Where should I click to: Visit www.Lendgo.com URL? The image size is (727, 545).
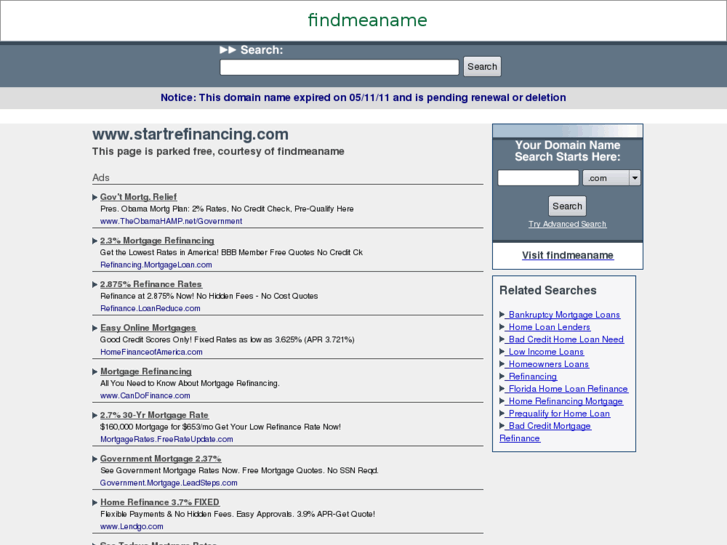pyautogui.click(x=132, y=526)
